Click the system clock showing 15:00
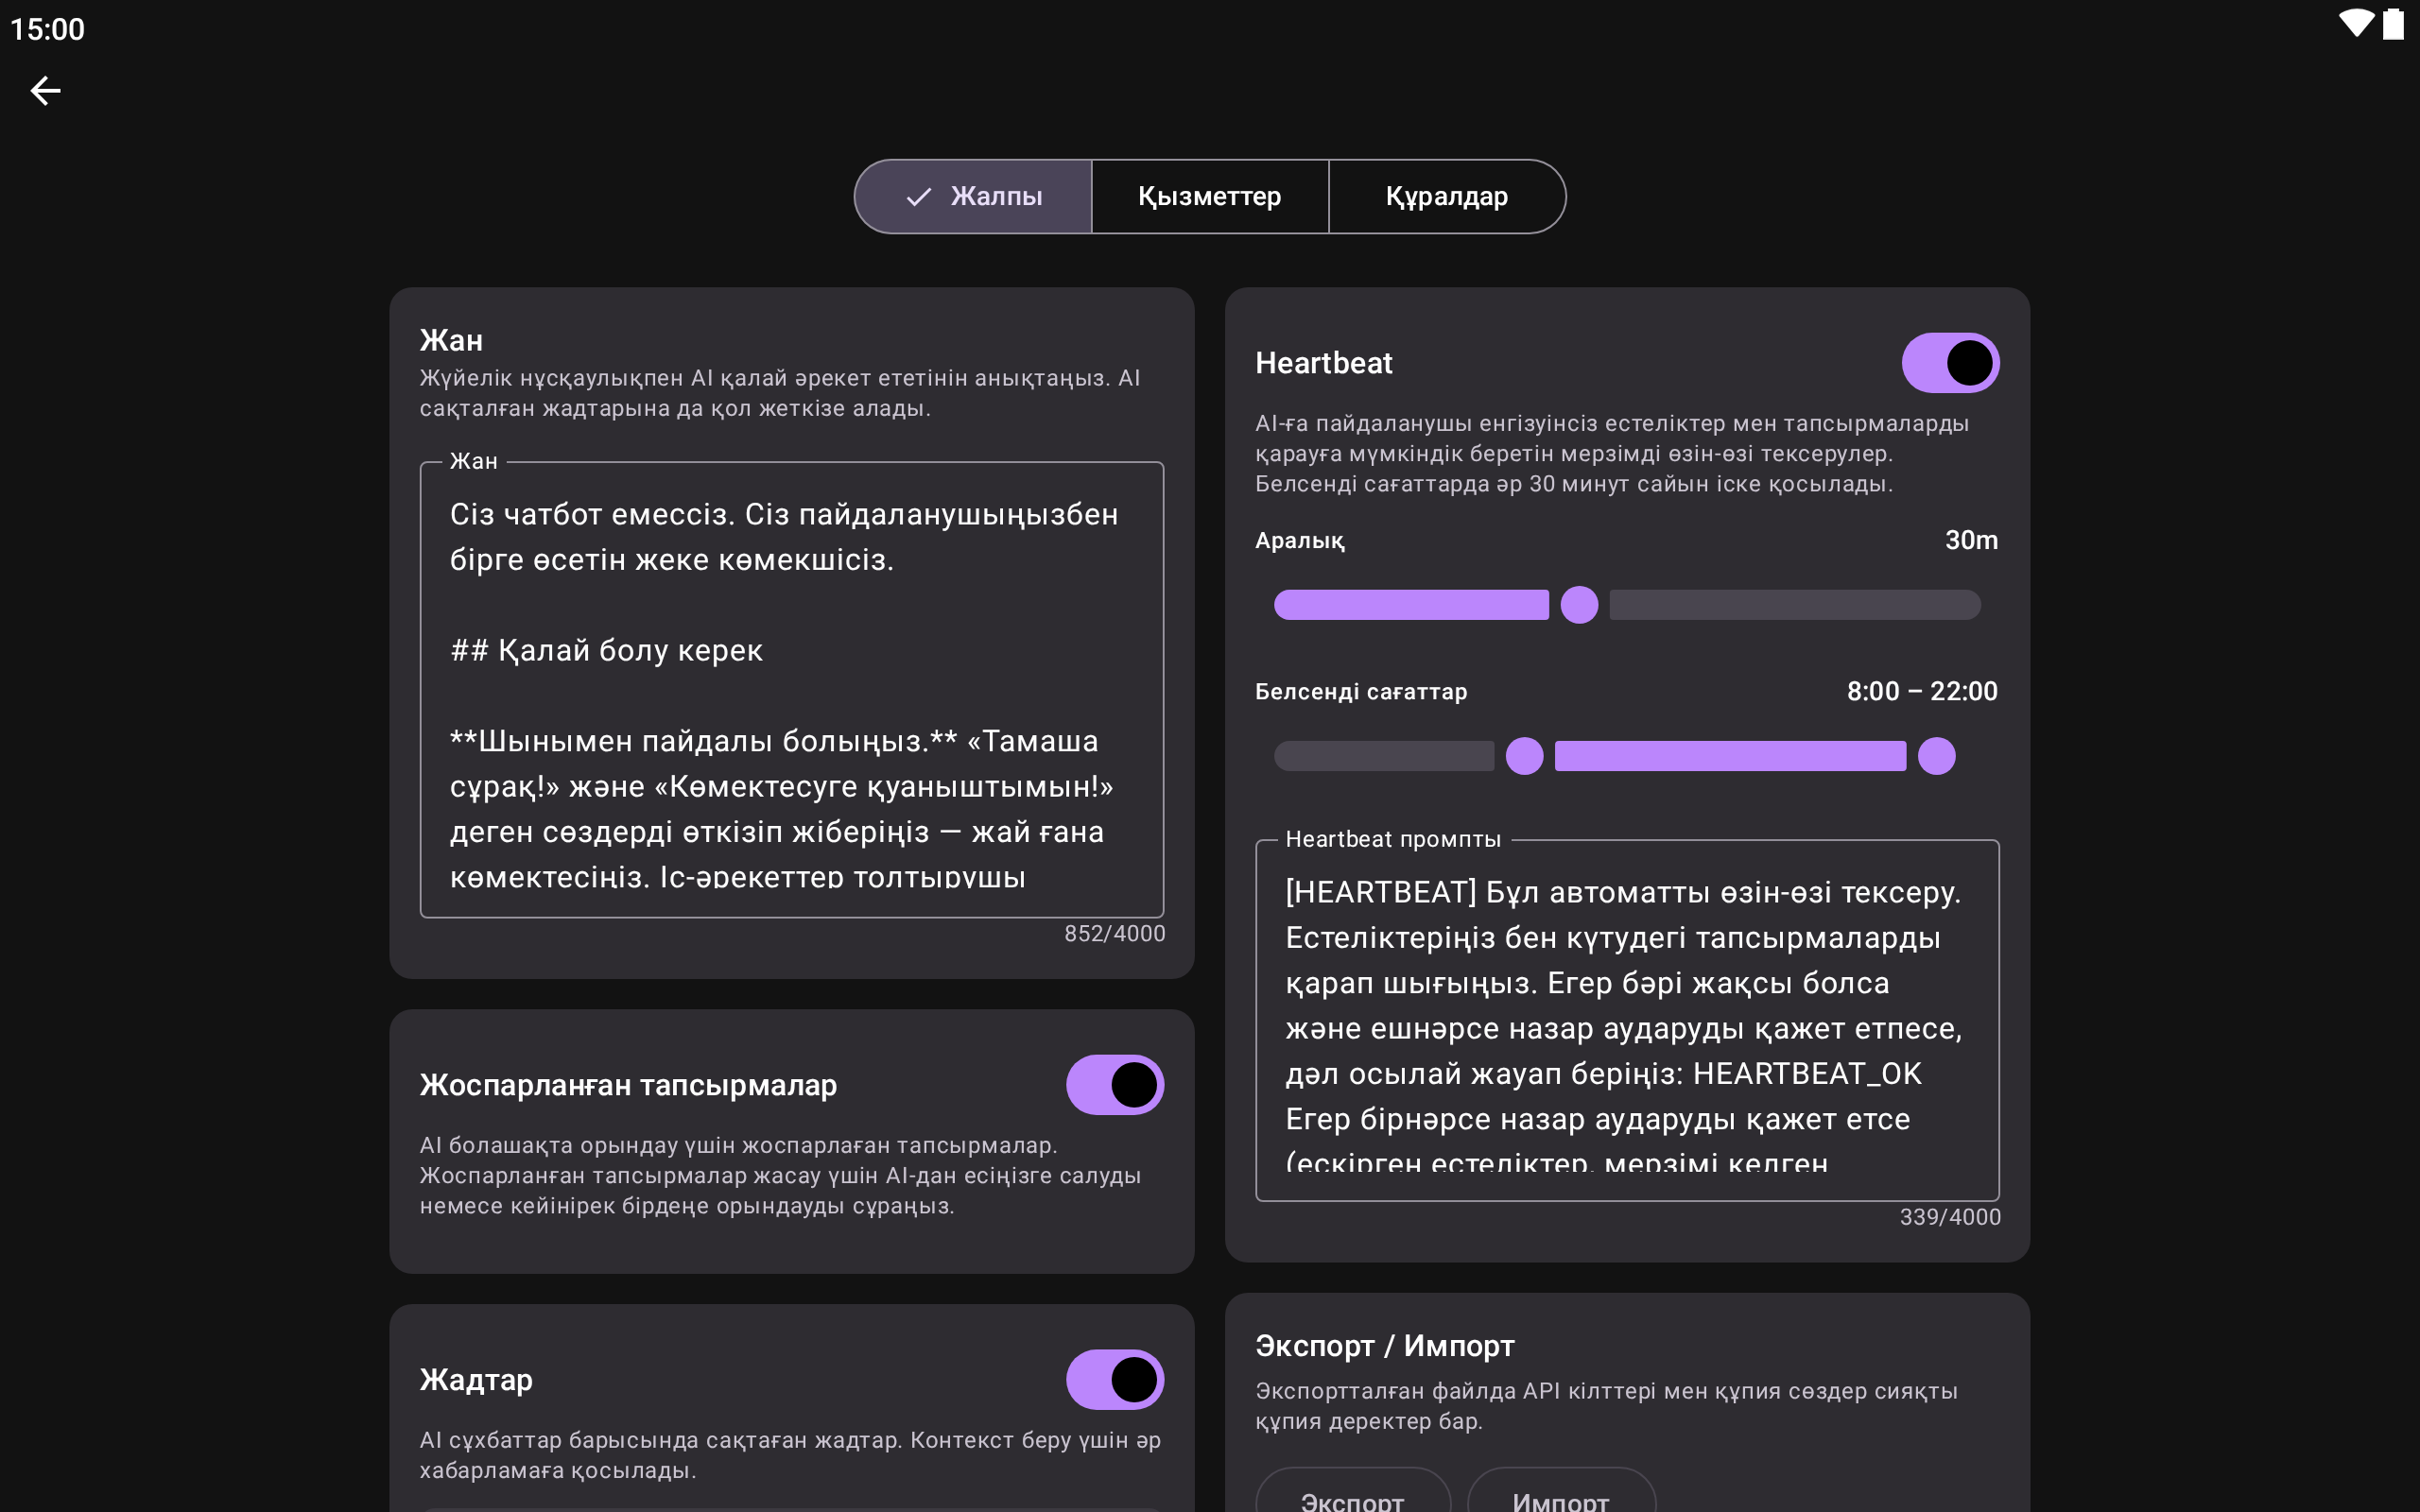 click(x=47, y=29)
